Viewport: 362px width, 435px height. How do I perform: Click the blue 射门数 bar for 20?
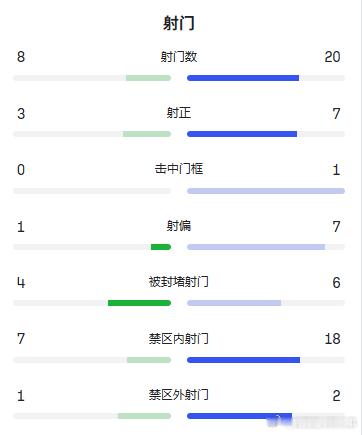pyautogui.click(x=243, y=78)
